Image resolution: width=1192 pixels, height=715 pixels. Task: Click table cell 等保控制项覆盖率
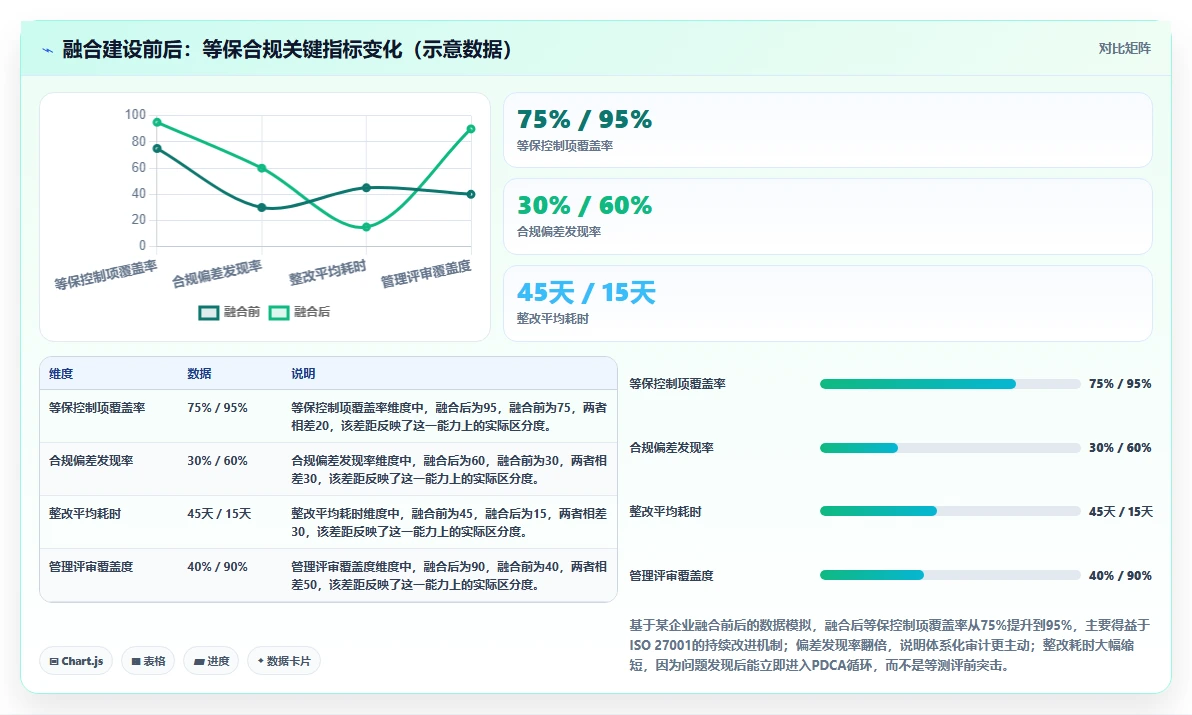point(97,407)
